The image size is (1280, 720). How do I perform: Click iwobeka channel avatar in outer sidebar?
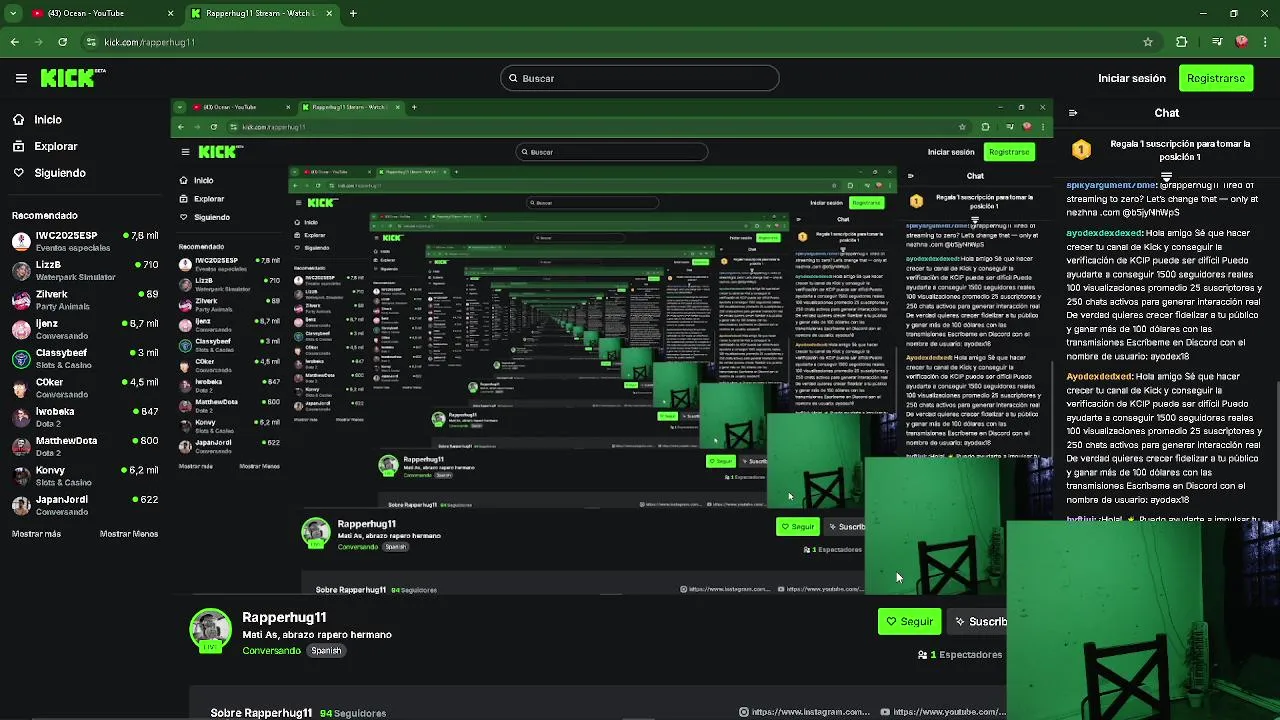pyautogui.click(x=21, y=417)
